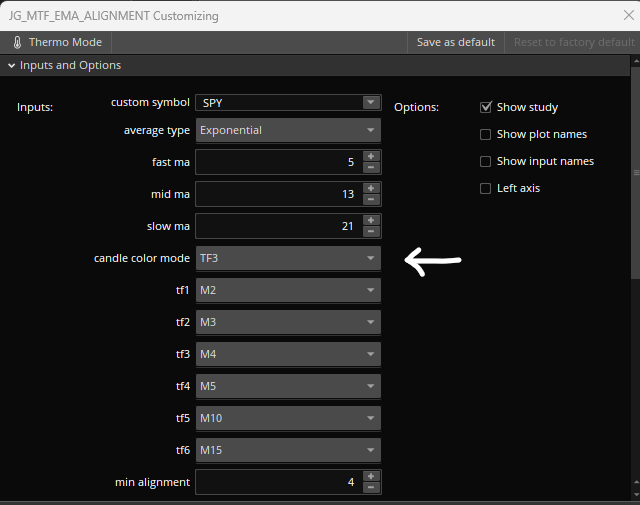Increase the min alignment value
The image size is (640, 505).
coord(371,476)
